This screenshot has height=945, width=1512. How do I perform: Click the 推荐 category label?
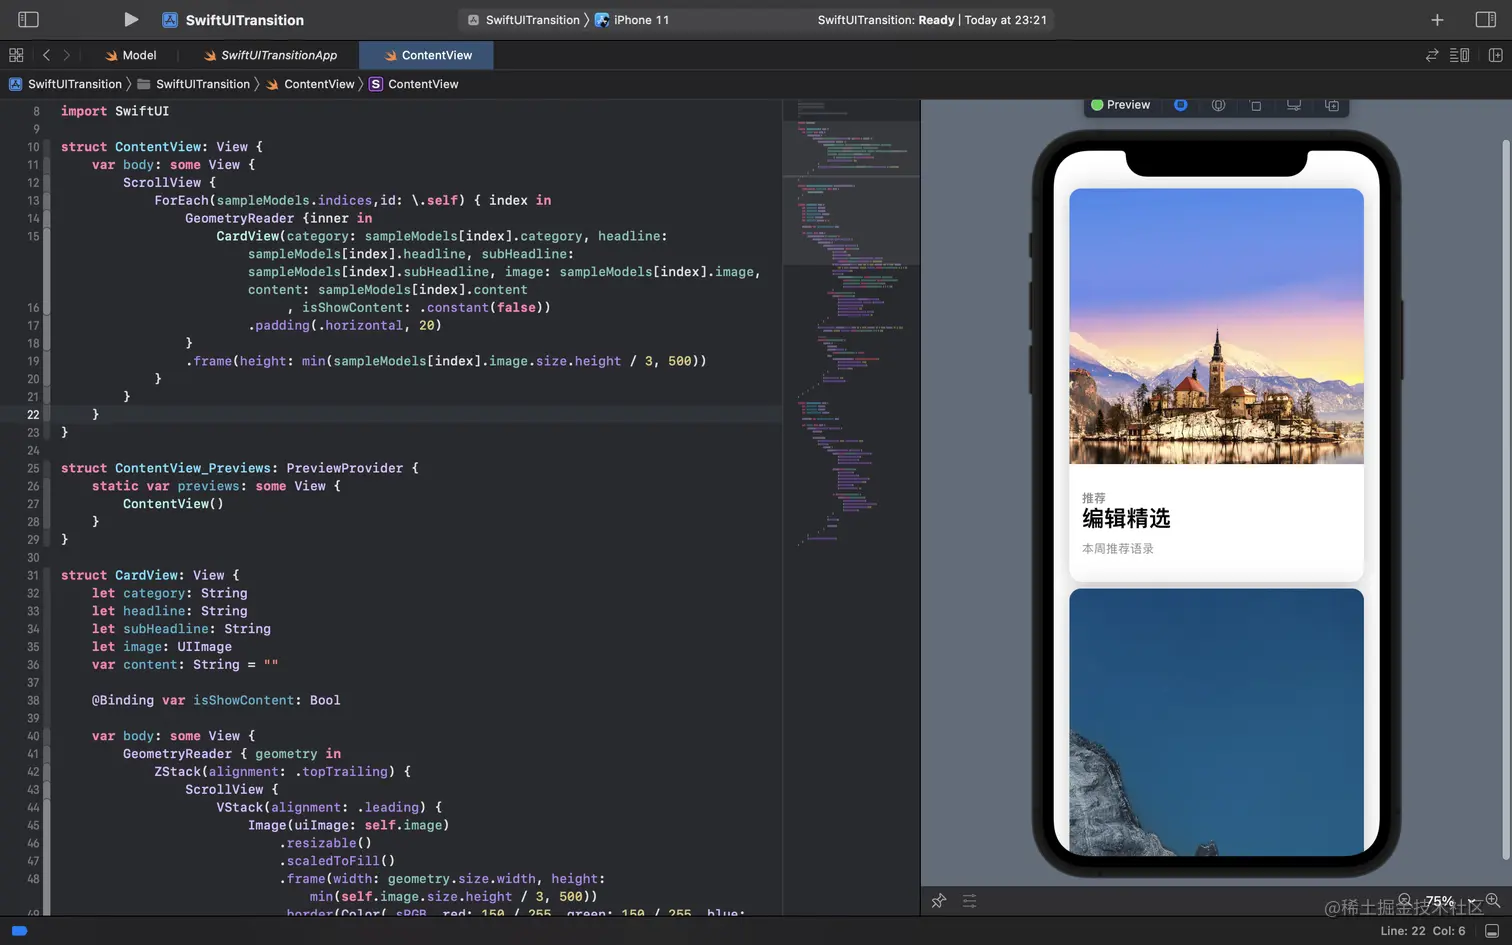[1094, 498]
